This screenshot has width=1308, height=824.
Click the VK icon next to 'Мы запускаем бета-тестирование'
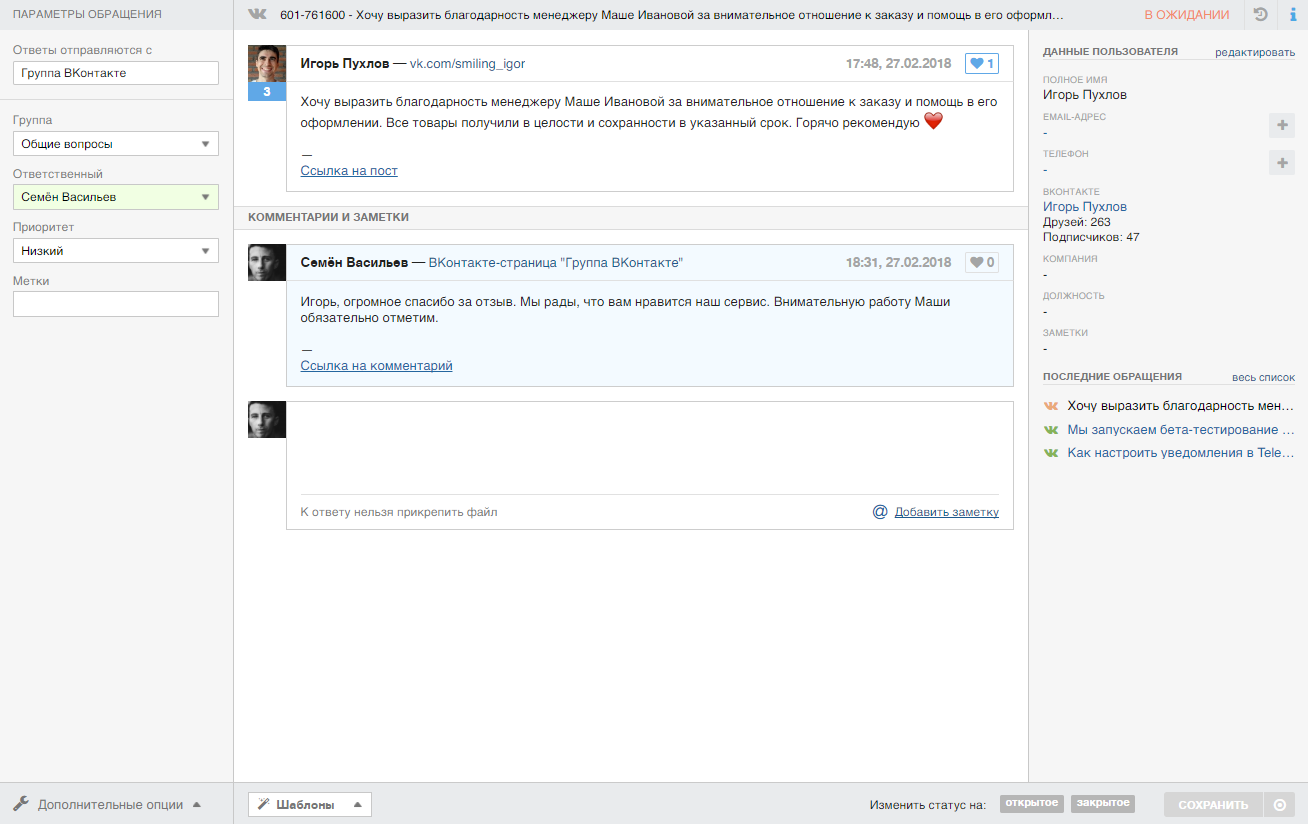pos(1051,429)
